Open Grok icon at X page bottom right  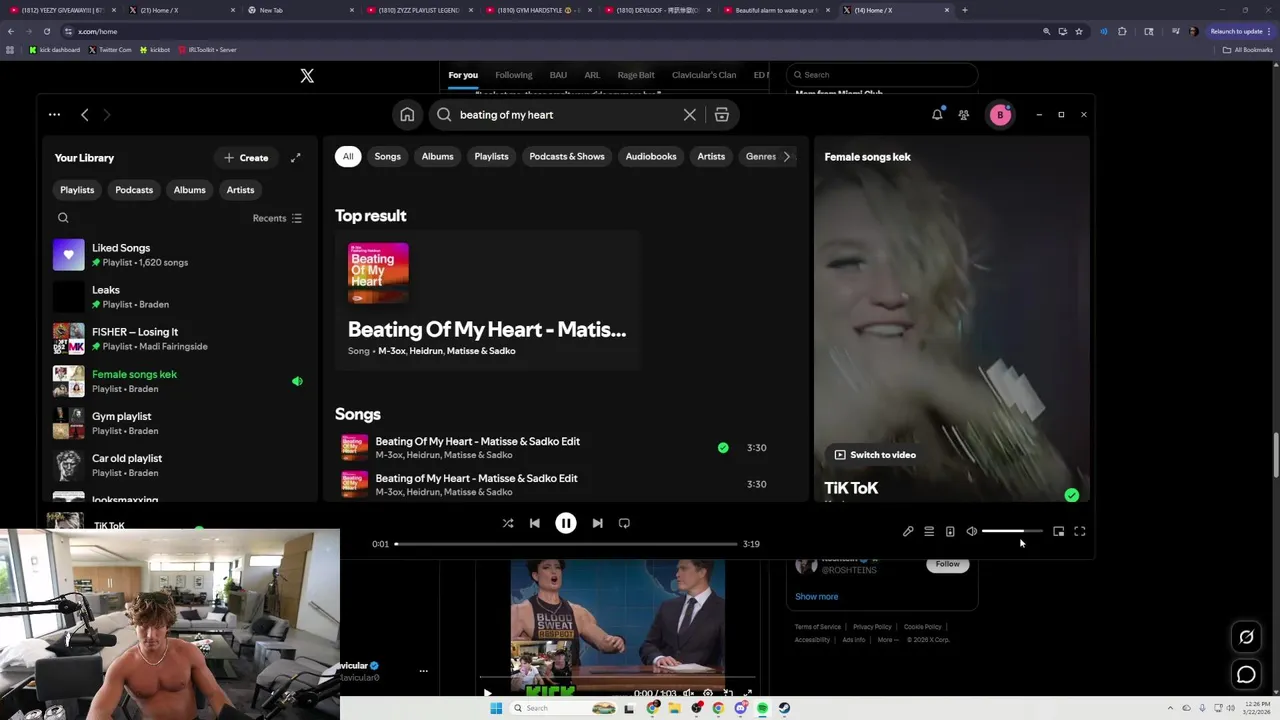click(1246, 637)
